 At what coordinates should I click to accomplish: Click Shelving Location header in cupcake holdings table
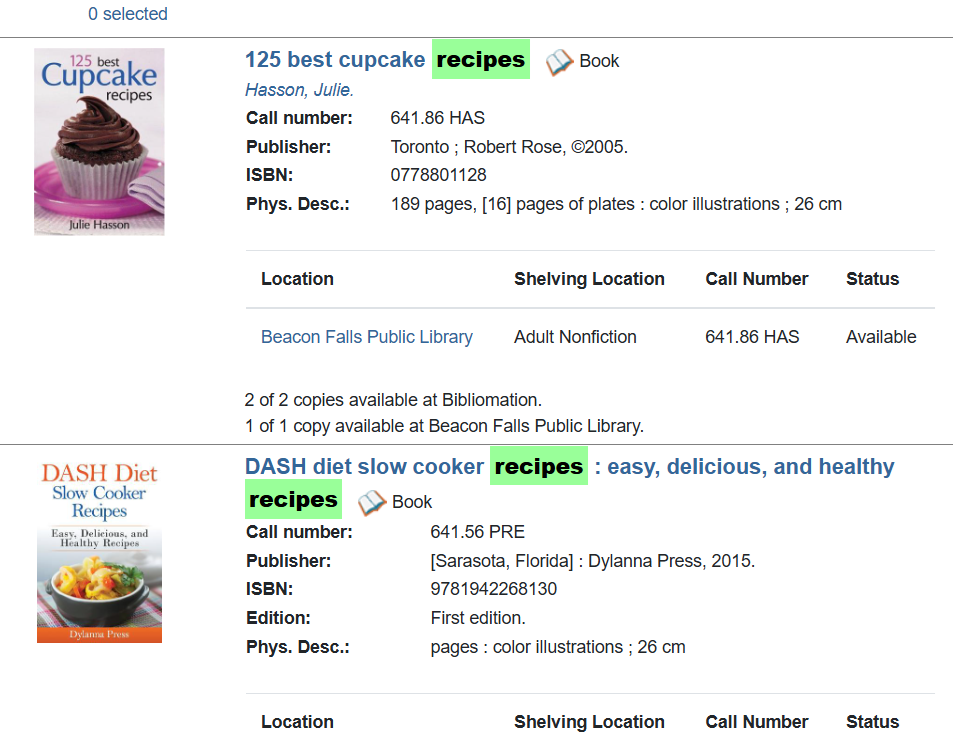click(x=589, y=279)
